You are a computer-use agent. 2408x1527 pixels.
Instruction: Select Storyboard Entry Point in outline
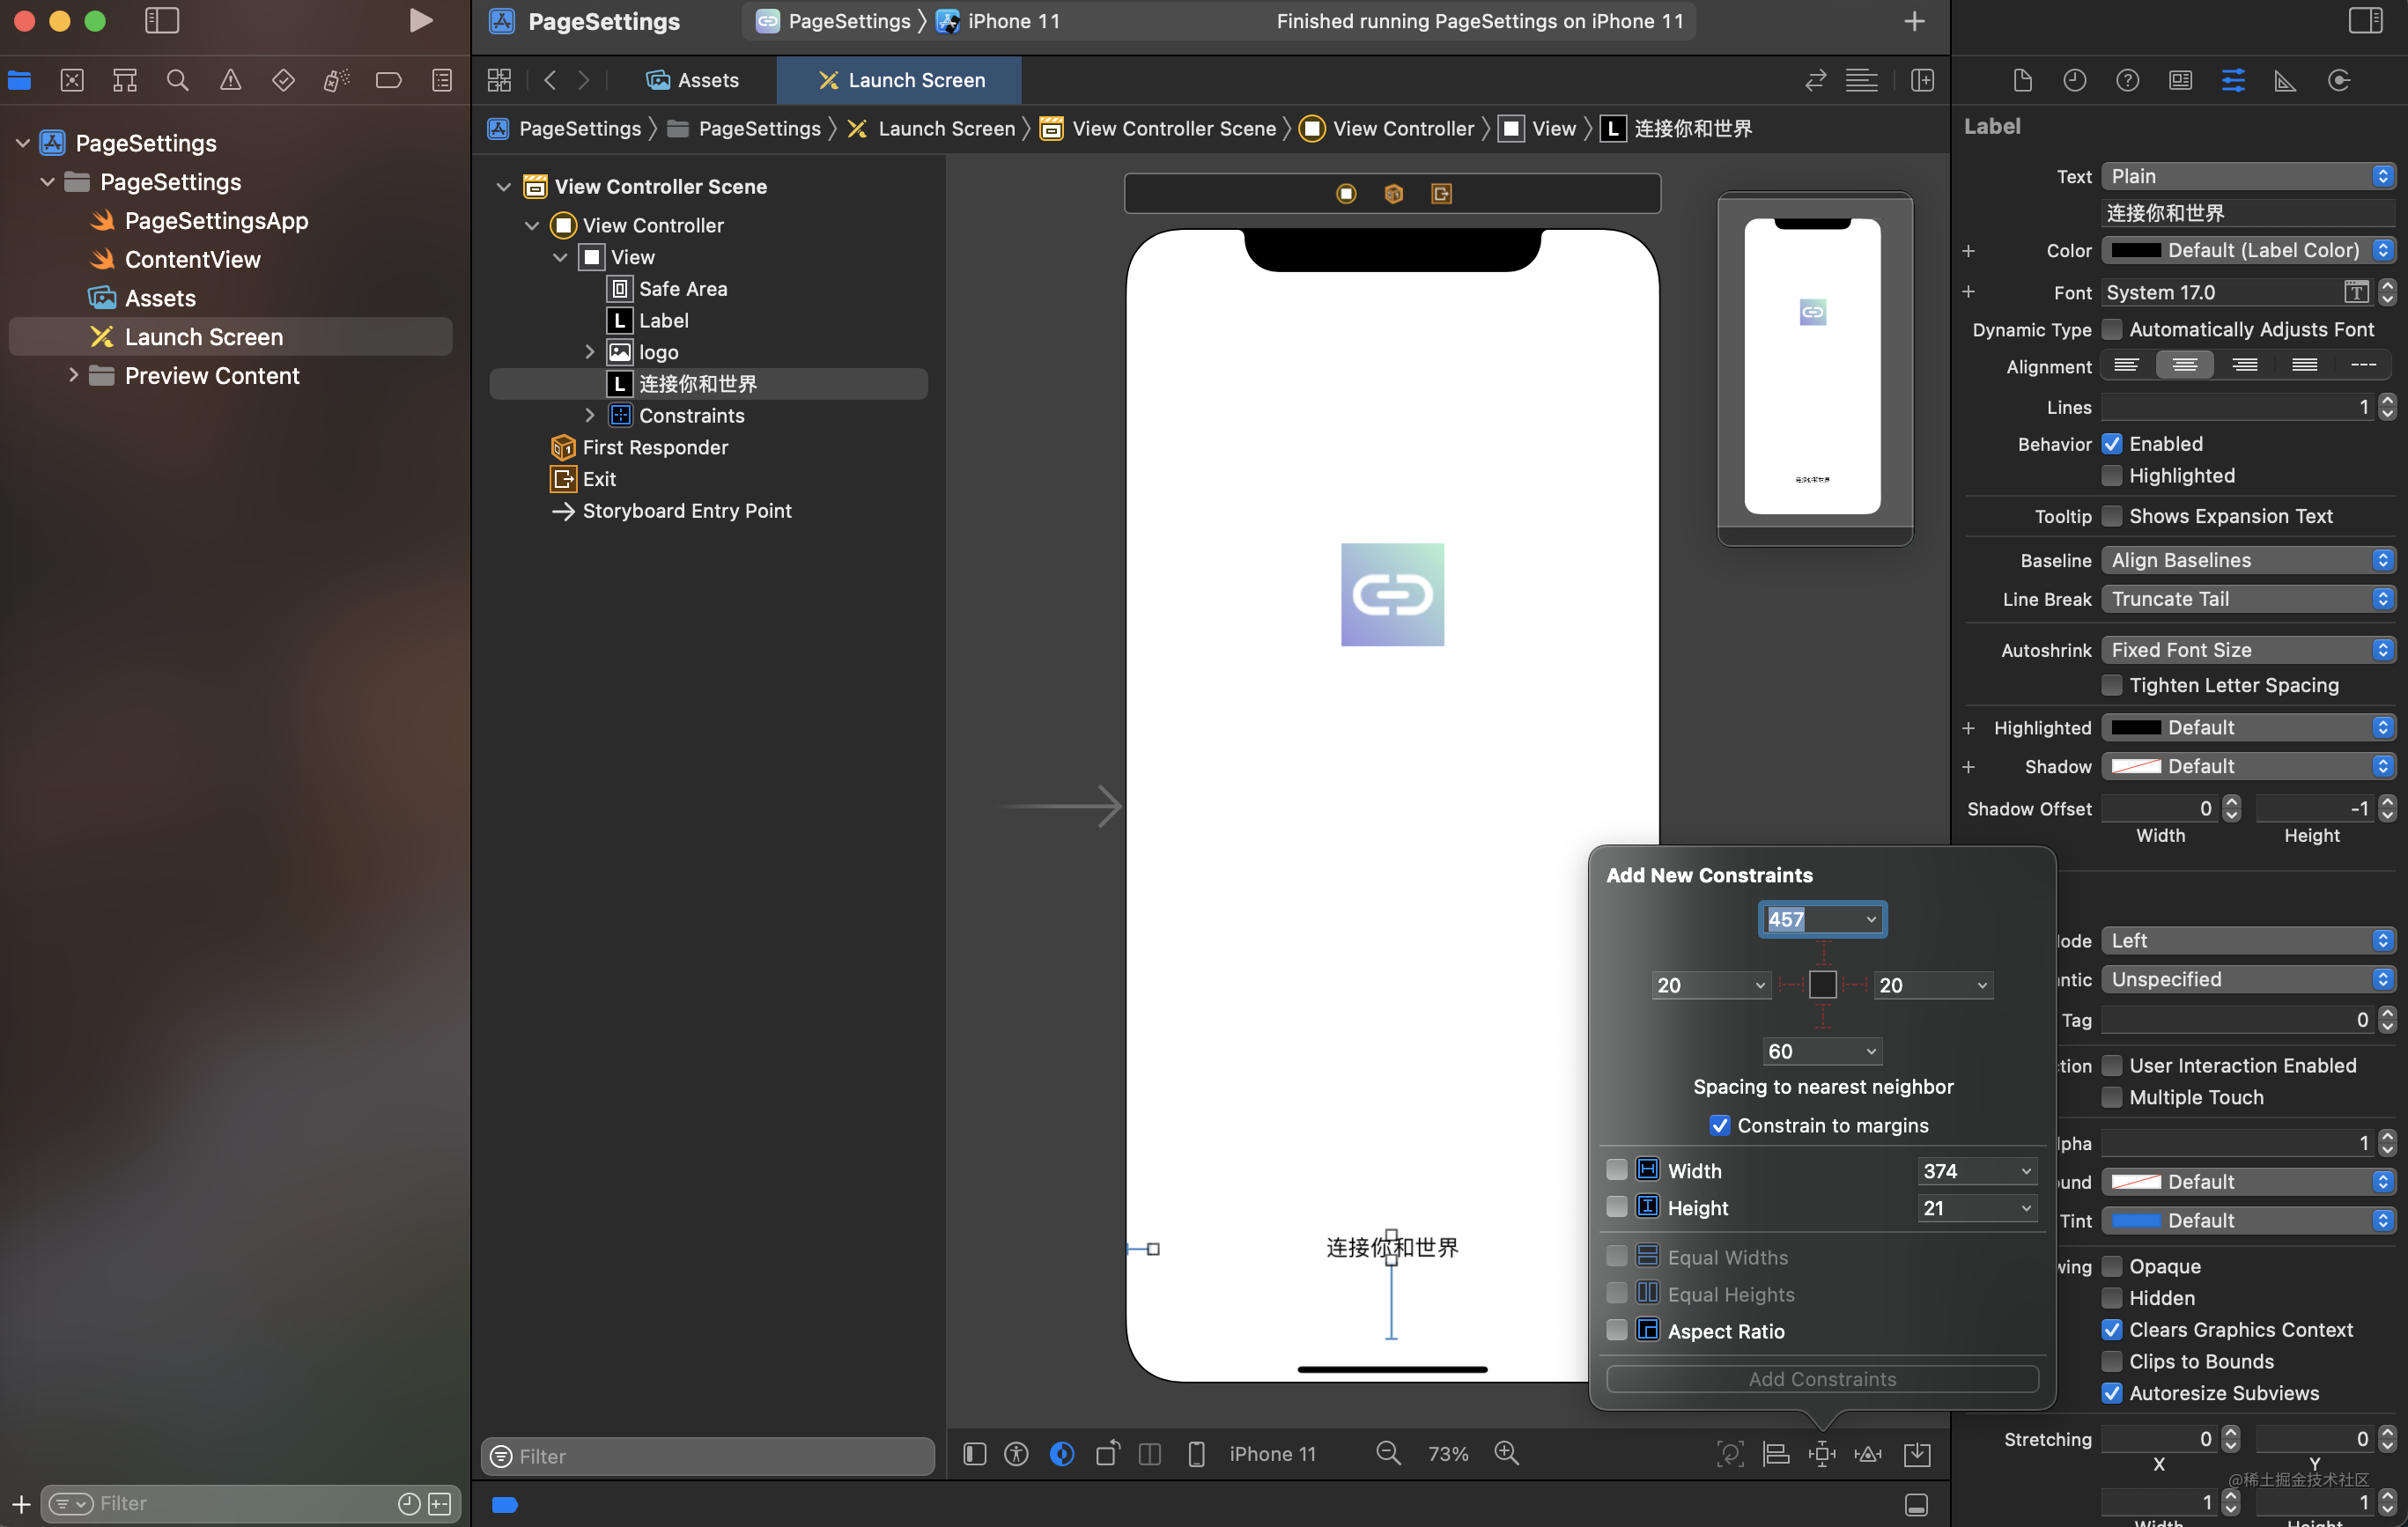pos(686,511)
